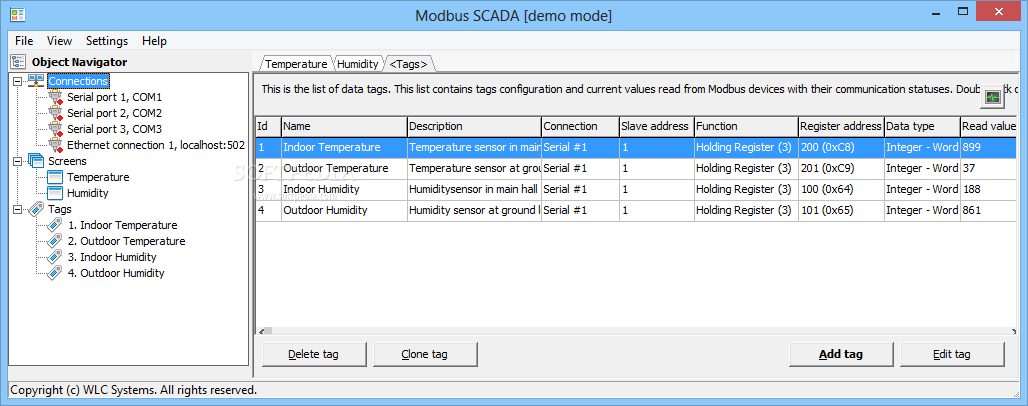
Task: Switch to the Humidity tab
Action: [357, 64]
